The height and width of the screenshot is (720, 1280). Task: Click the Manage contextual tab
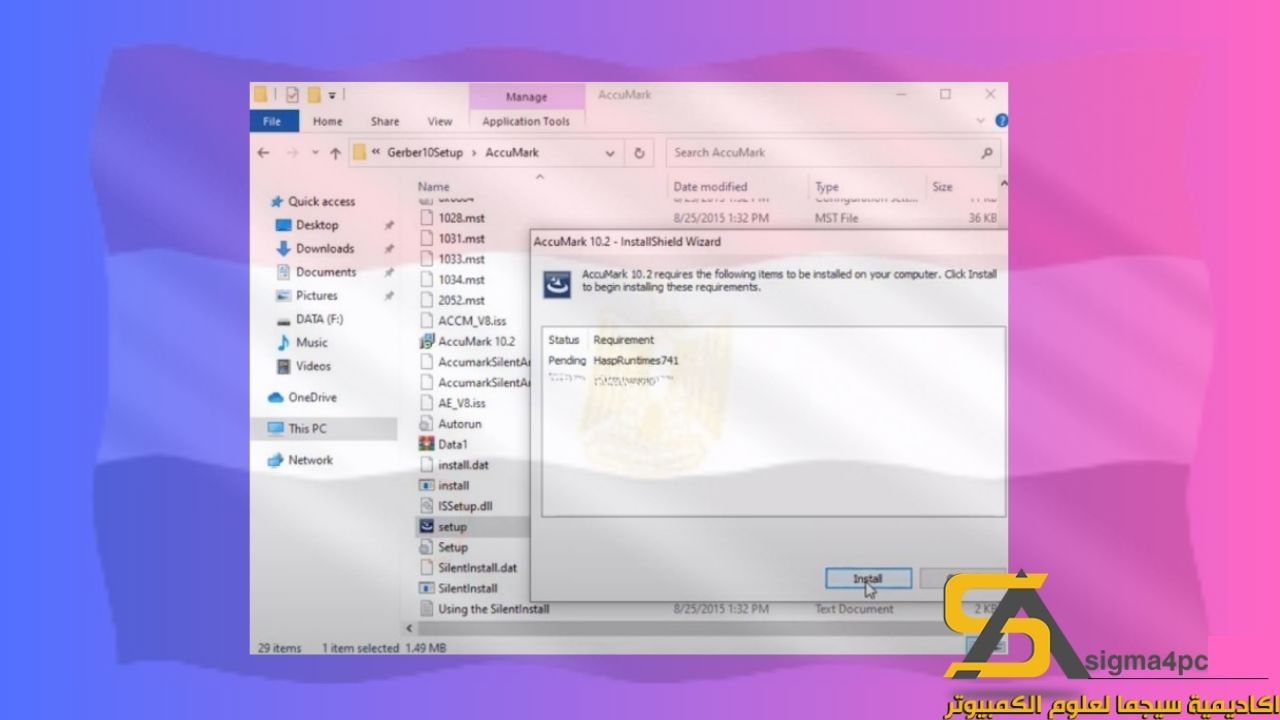click(x=526, y=97)
